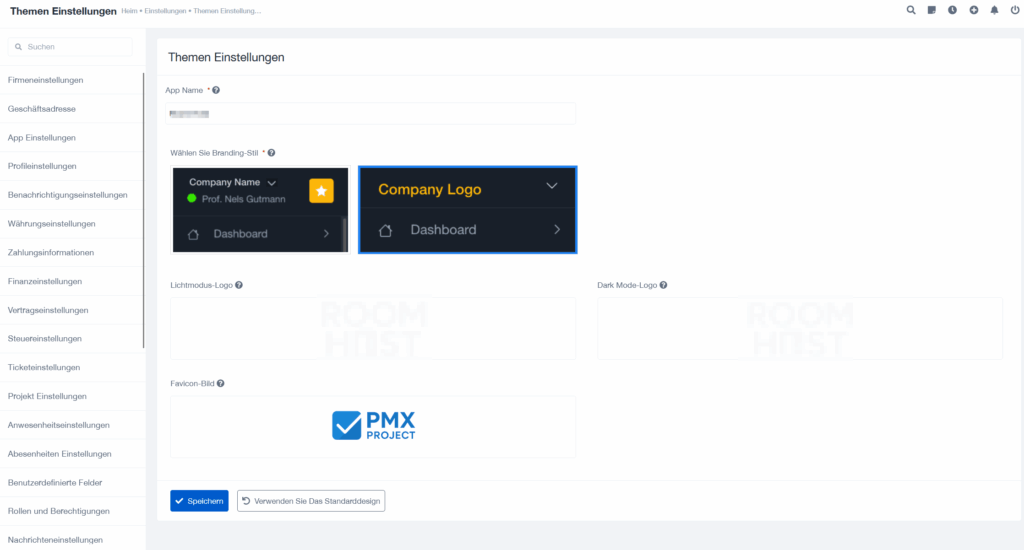Open the notifications bell
This screenshot has width=1024, height=550.
994,10
